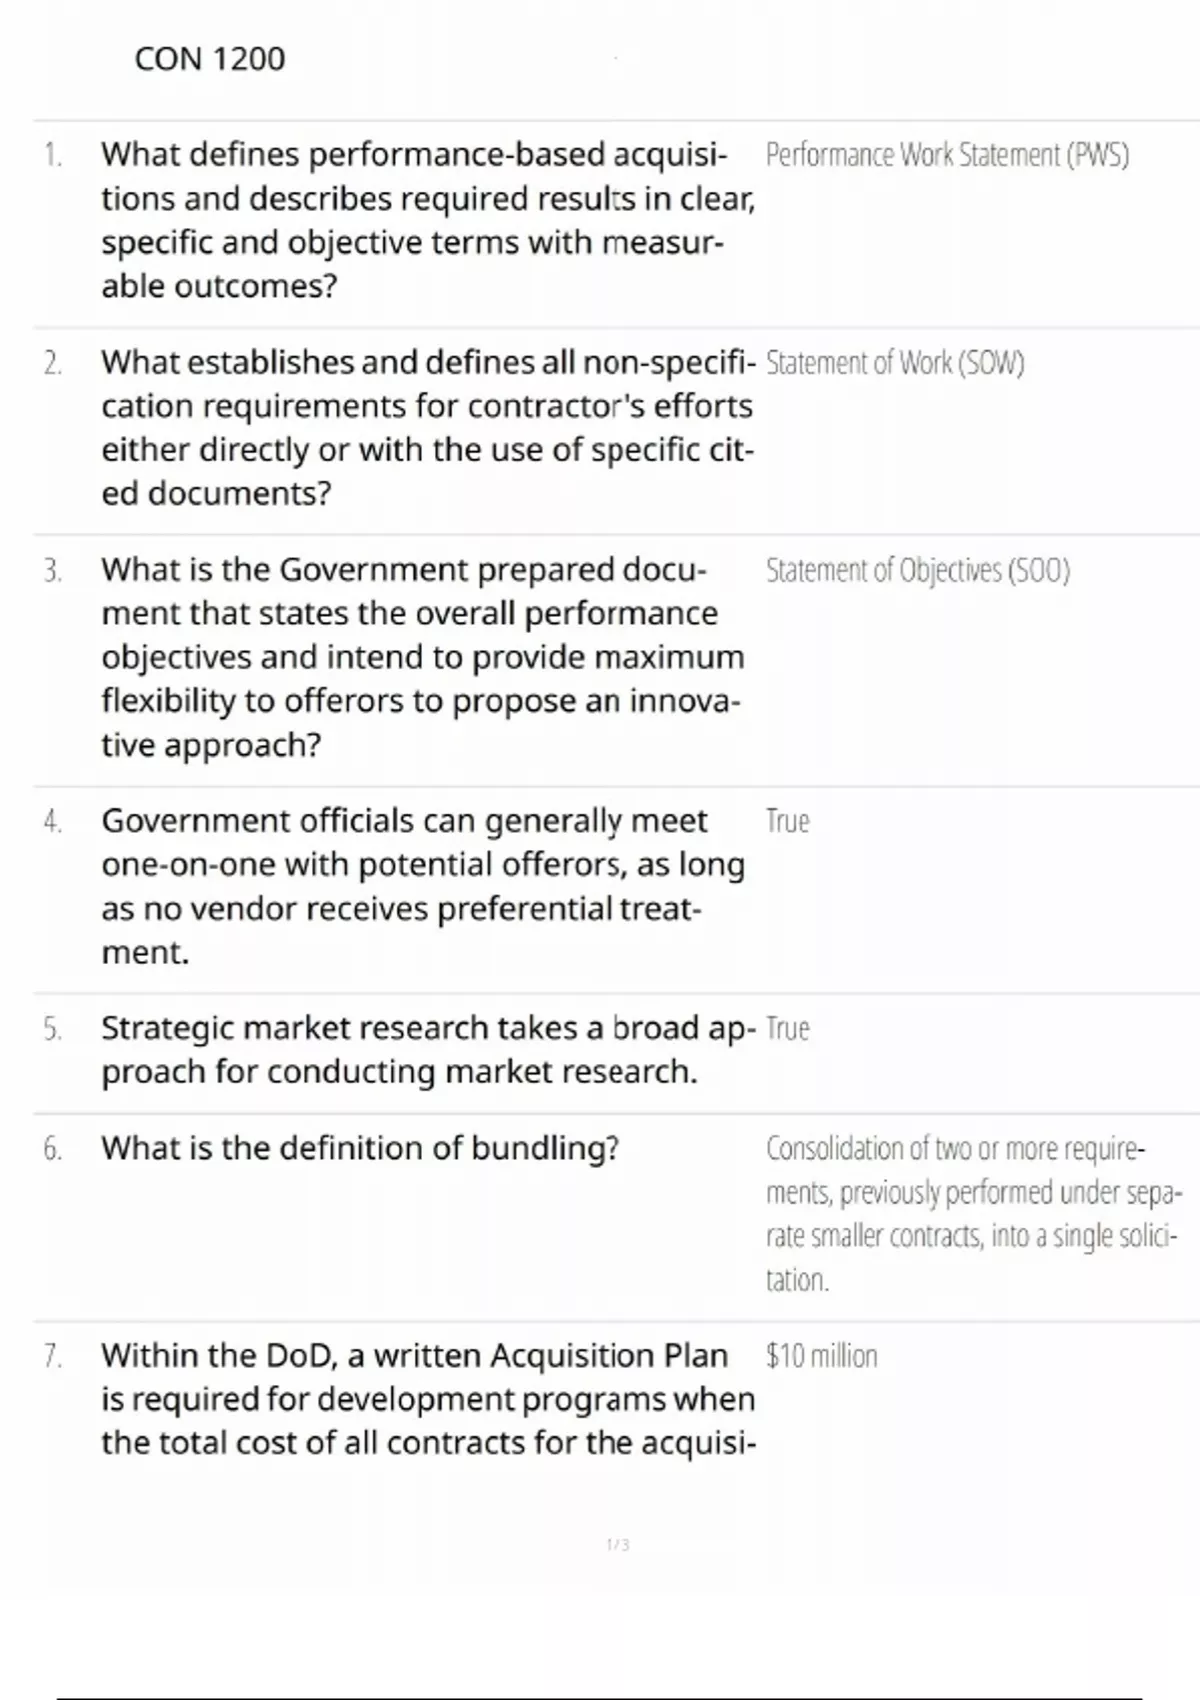Click the number 1 list marker
Viewport: 1200px width, 1700px height.
tap(52, 155)
